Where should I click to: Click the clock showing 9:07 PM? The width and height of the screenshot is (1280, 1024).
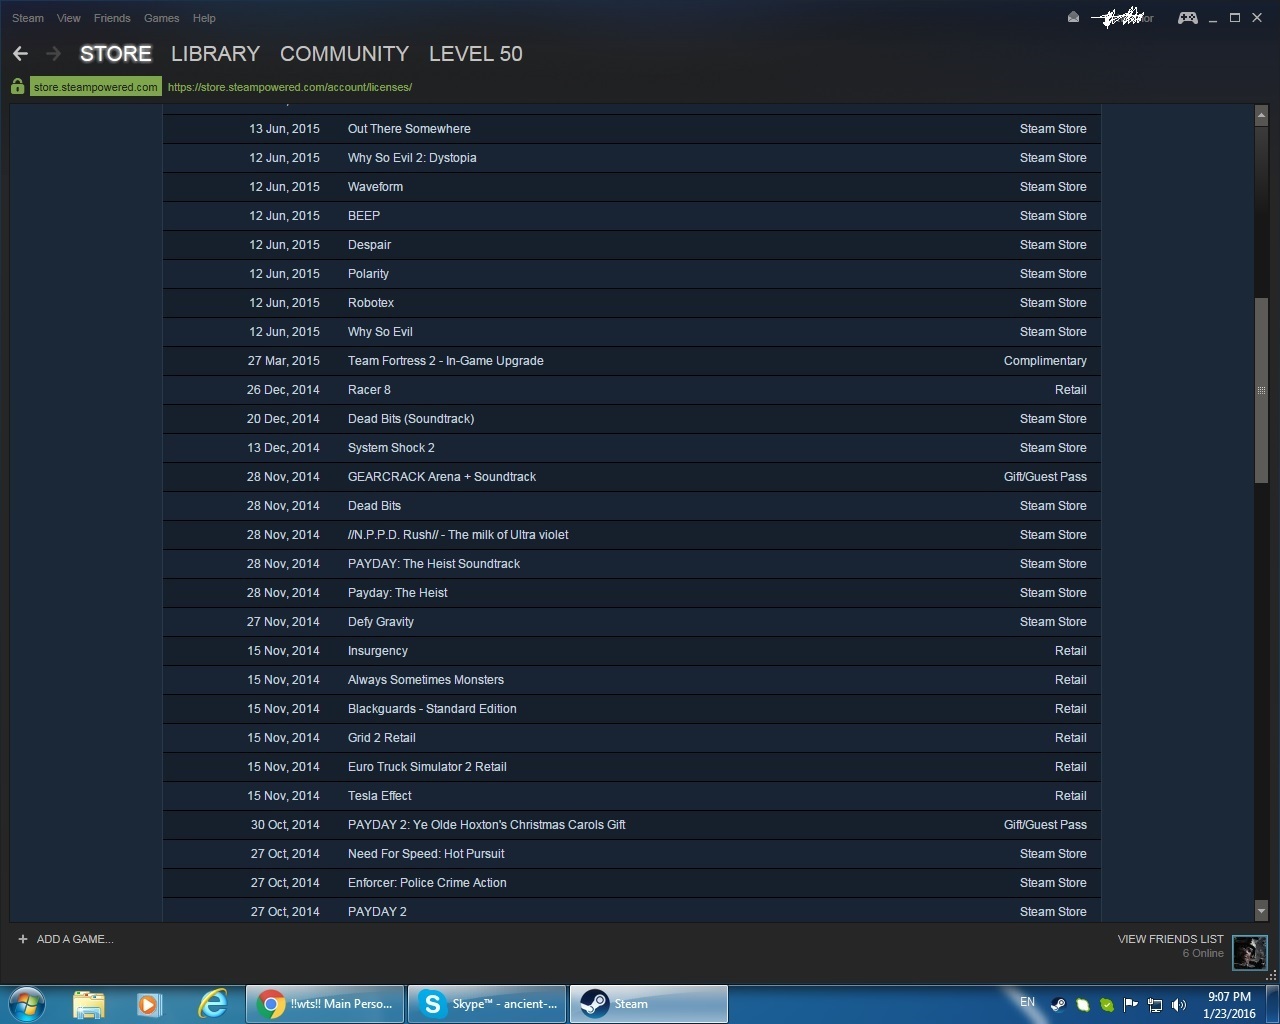pyautogui.click(x=1229, y=997)
